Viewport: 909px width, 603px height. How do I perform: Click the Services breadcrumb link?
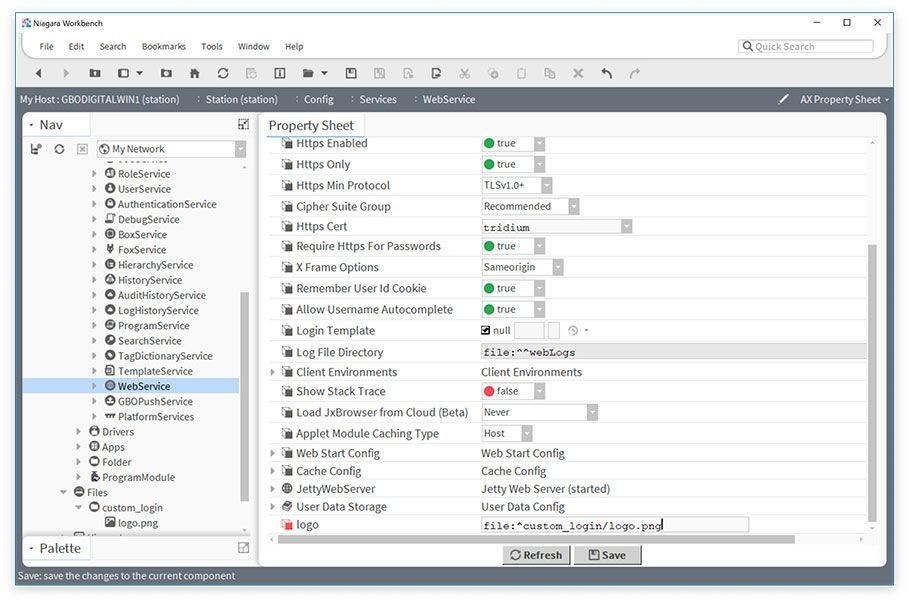point(377,99)
